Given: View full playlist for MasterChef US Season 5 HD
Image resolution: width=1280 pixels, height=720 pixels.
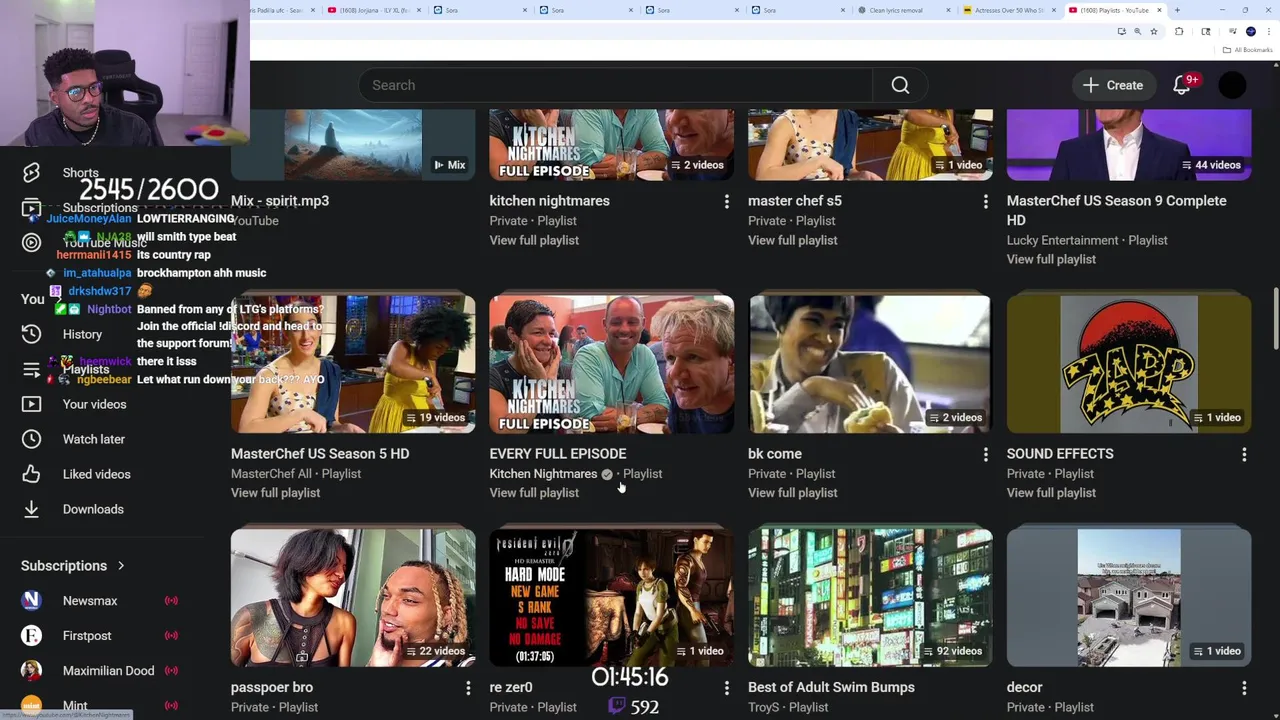Looking at the screenshot, I should point(275,493).
